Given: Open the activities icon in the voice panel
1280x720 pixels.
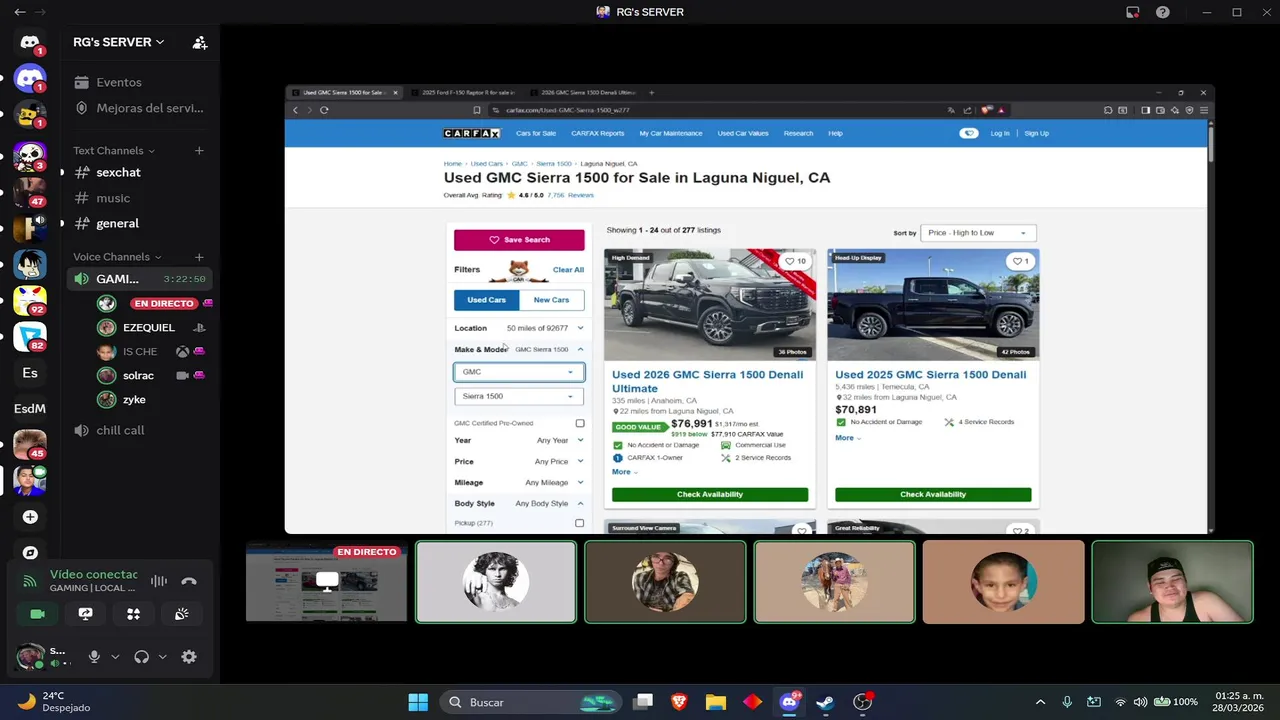Looking at the screenshot, I should coord(133,614).
